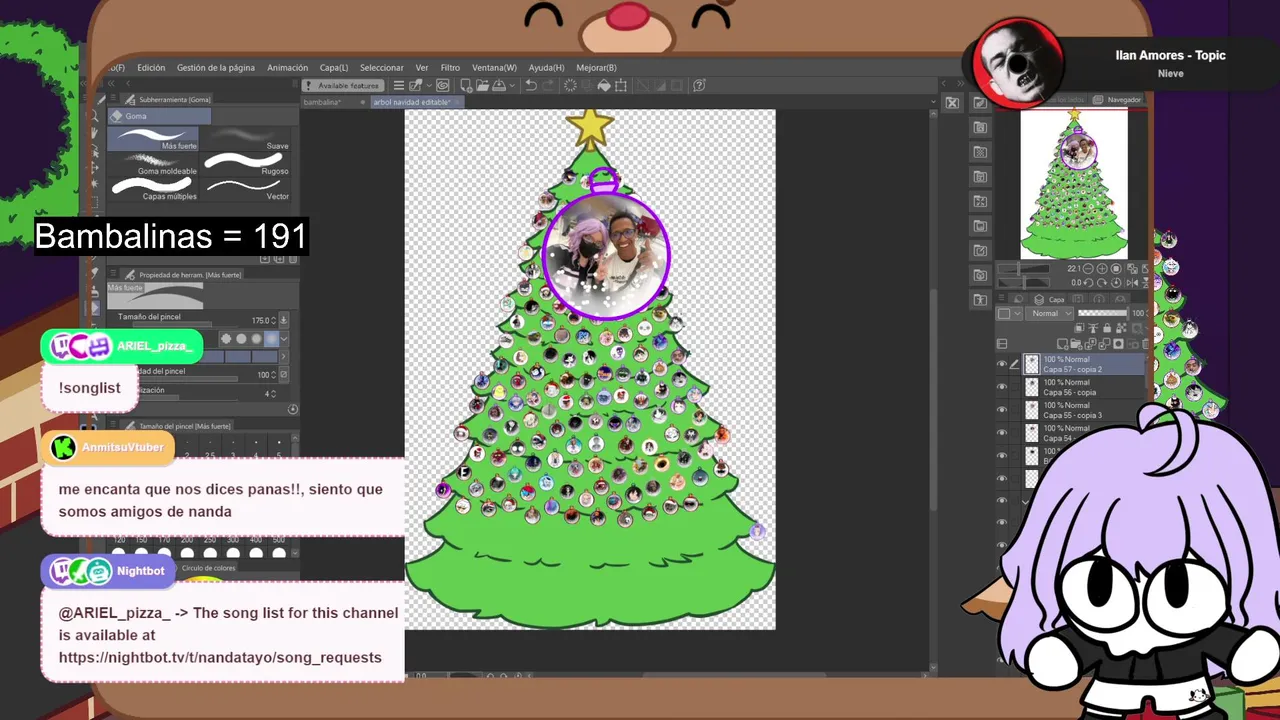
Task: Click the new raster layer icon
Action: tap(1062, 344)
